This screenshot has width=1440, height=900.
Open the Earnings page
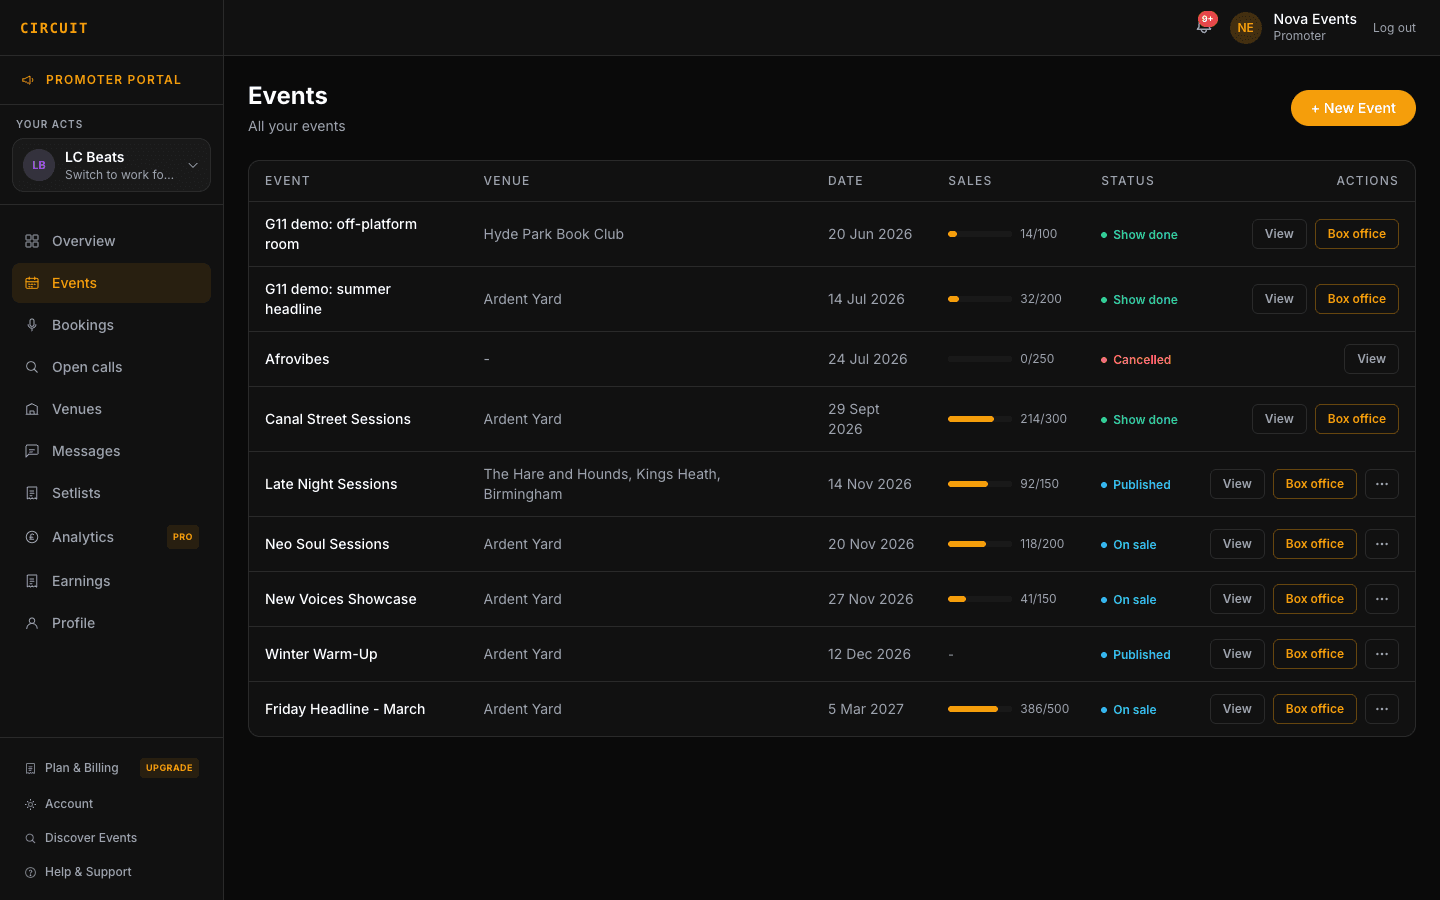tap(111, 581)
